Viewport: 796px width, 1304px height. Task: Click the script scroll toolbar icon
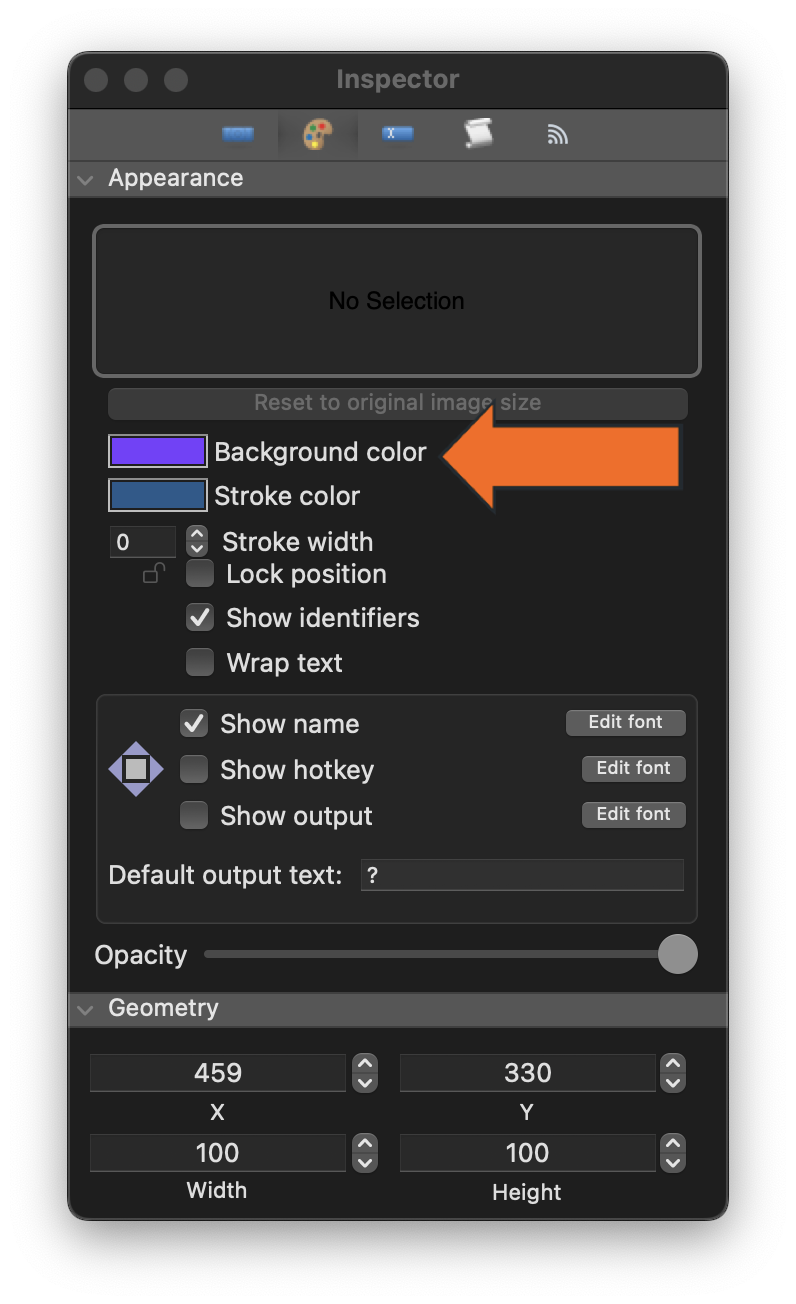click(x=477, y=134)
